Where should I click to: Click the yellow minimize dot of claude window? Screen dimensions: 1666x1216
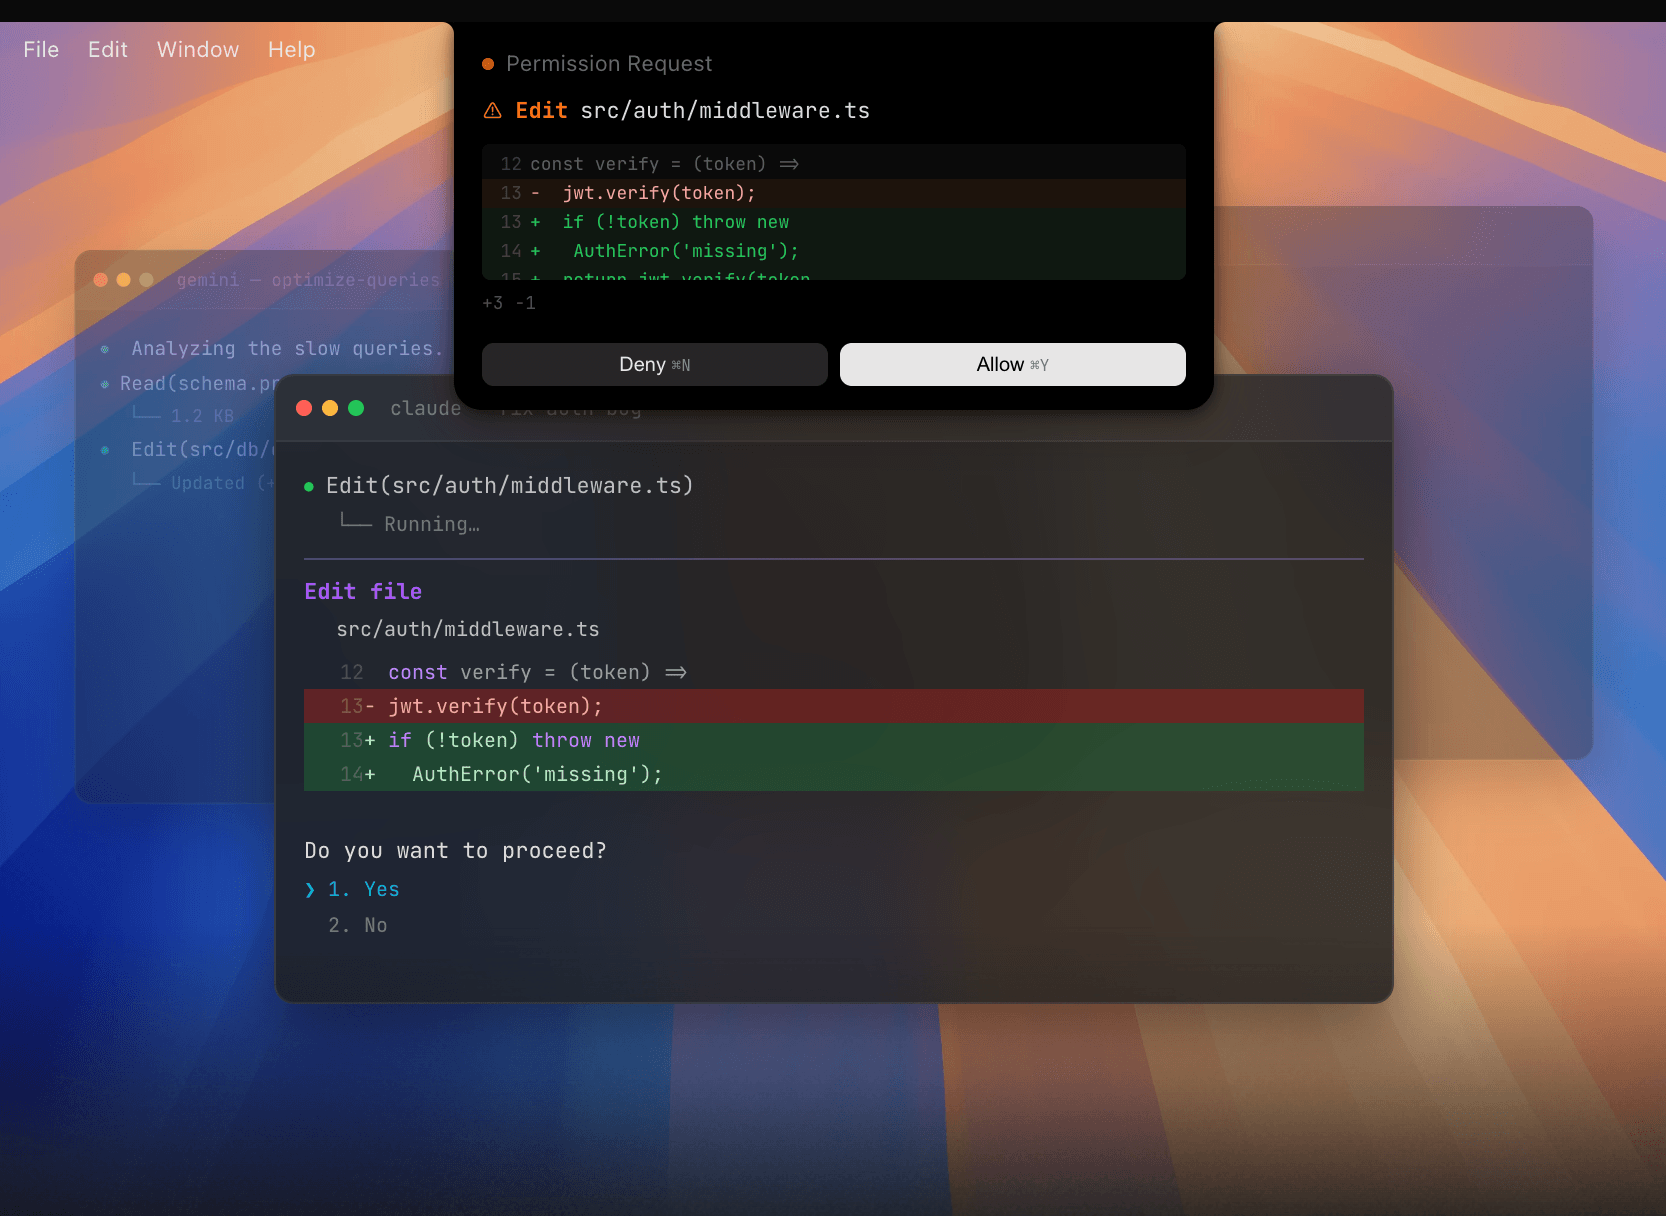tap(330, 408)
